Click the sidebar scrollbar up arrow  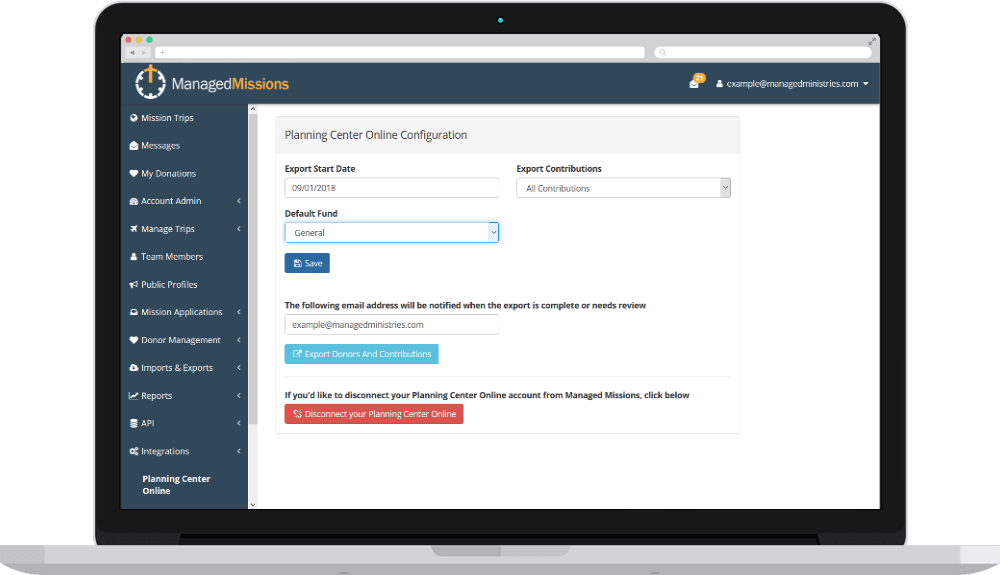pos(253,109)
